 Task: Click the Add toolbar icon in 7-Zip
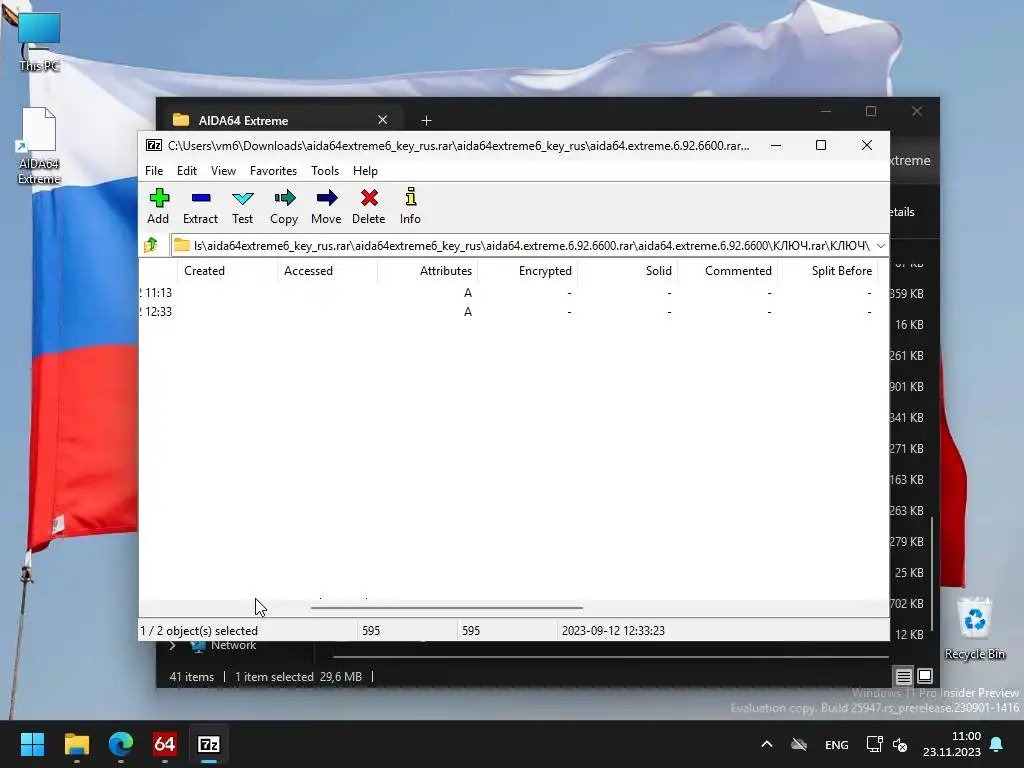(158, 206)
